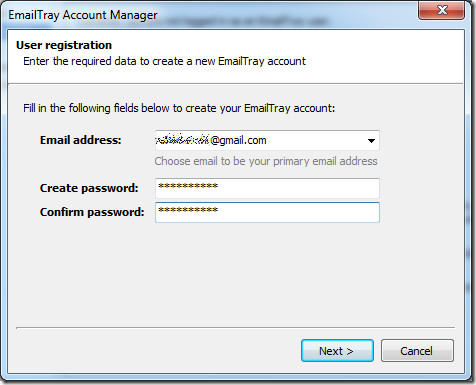Screen dimensions: 476x385
Task: Click the User registration heading
Action: [x=64, y=45]
